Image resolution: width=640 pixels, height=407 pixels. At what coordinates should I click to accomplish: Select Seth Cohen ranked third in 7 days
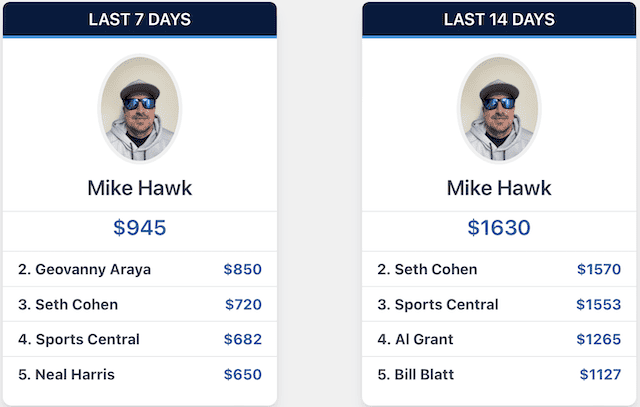[140, 305]
